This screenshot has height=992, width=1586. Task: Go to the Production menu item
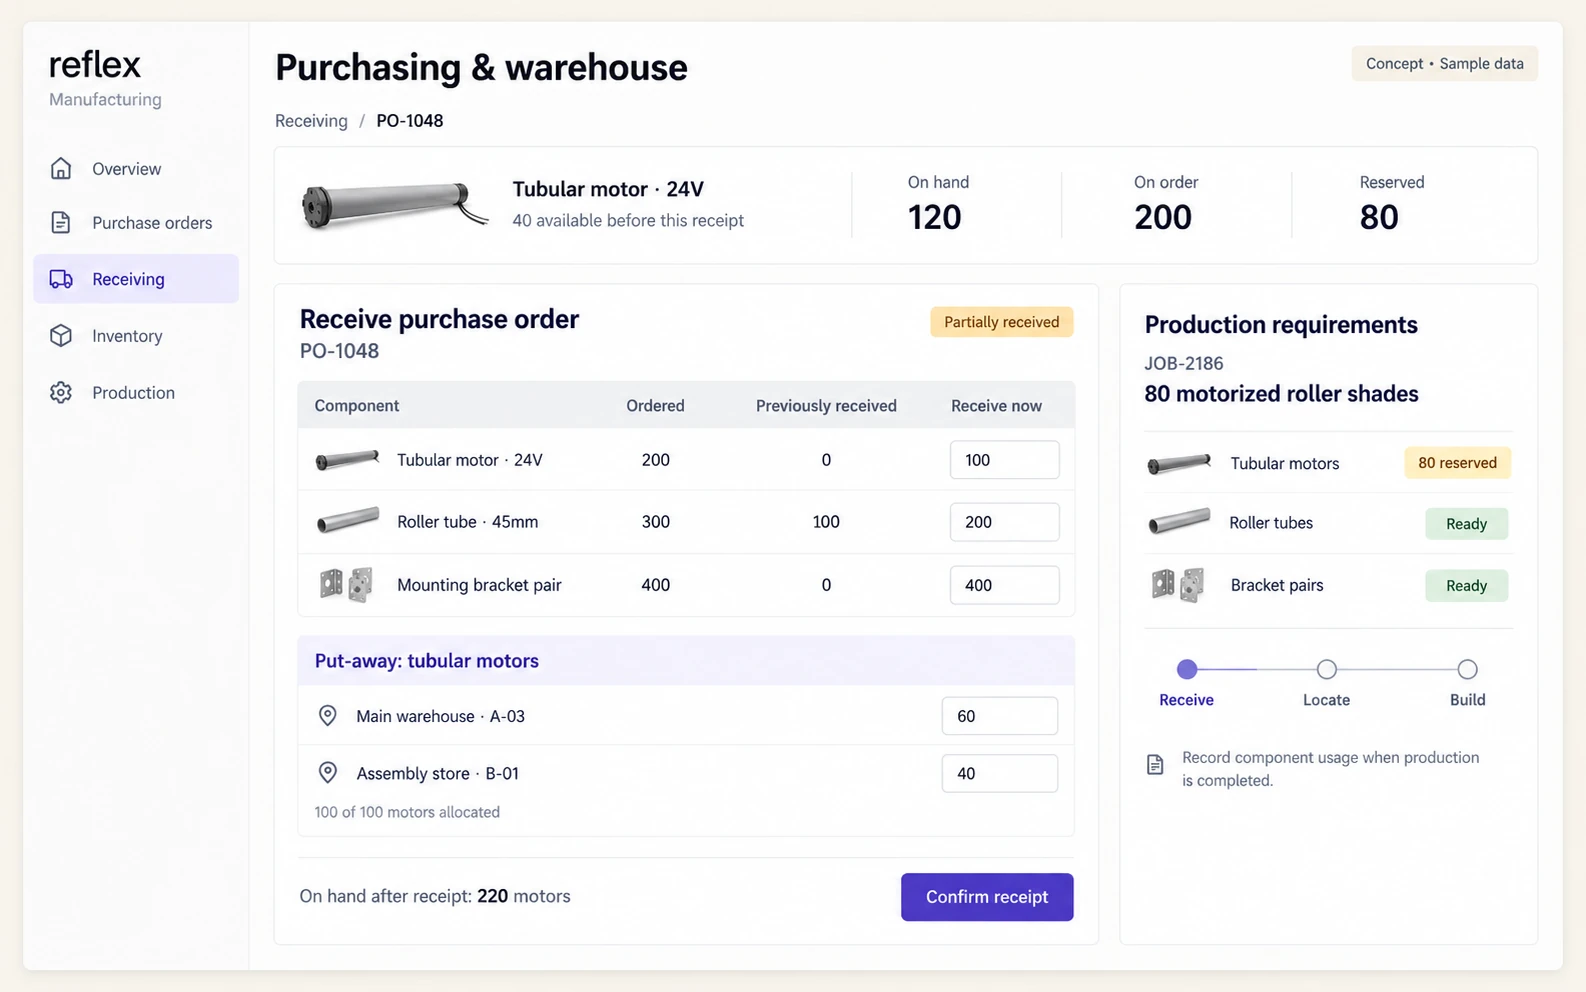(136, 393)
